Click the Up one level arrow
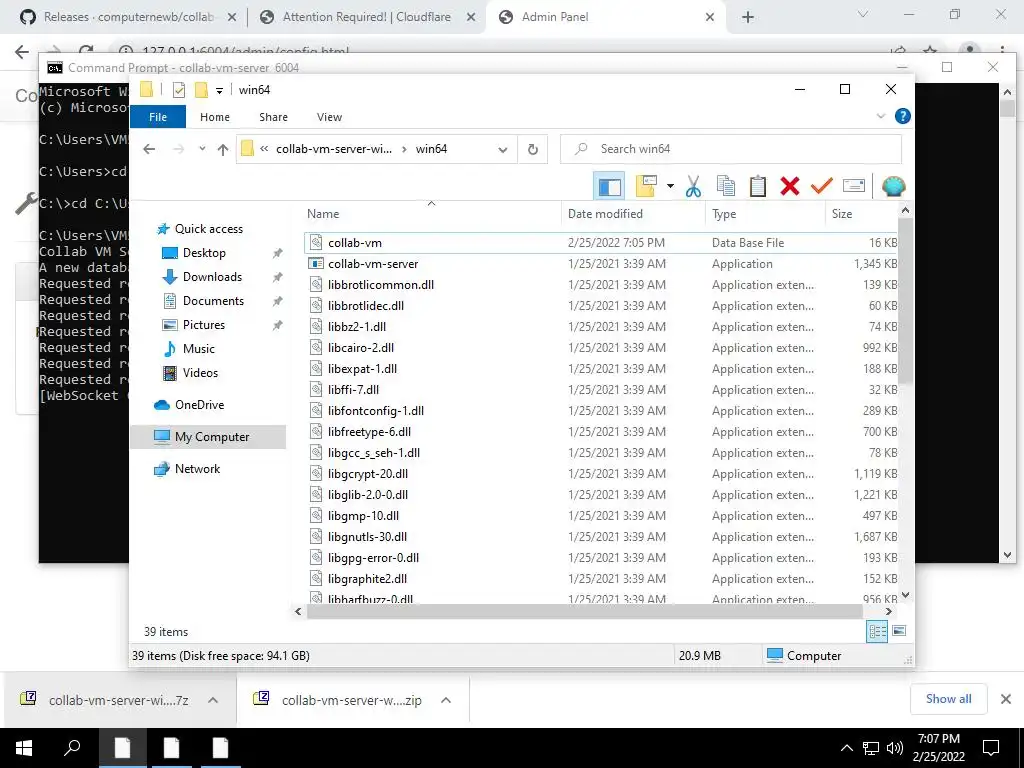 click(223, 150)
